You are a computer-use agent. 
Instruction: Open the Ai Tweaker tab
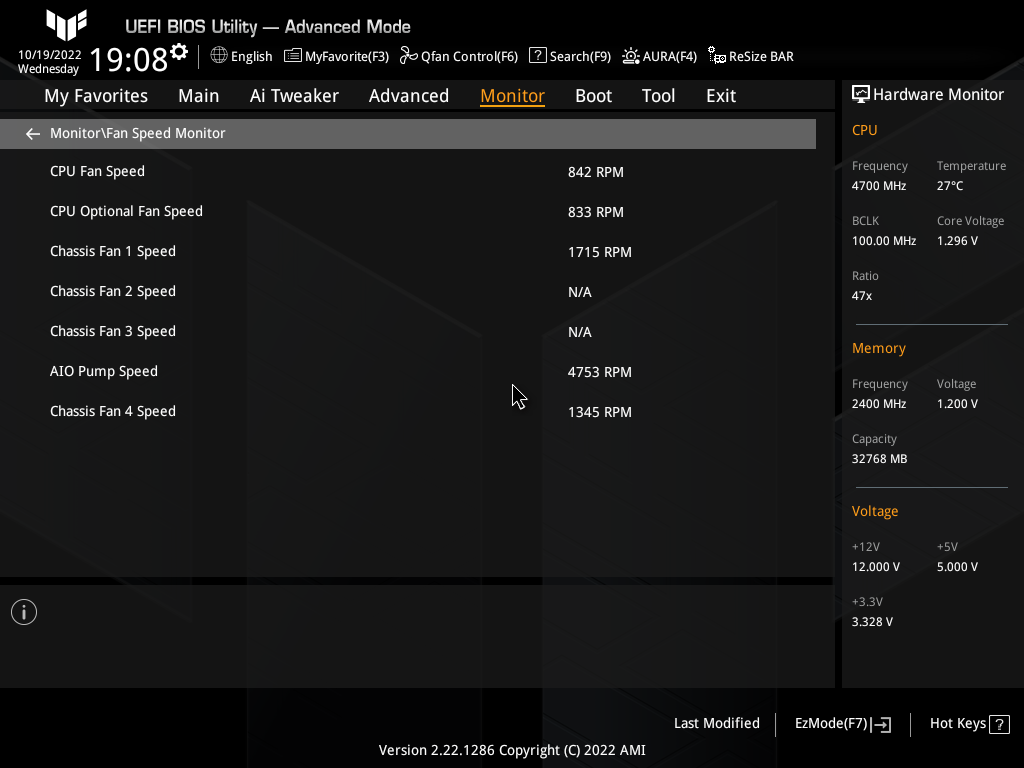[294, 95]
